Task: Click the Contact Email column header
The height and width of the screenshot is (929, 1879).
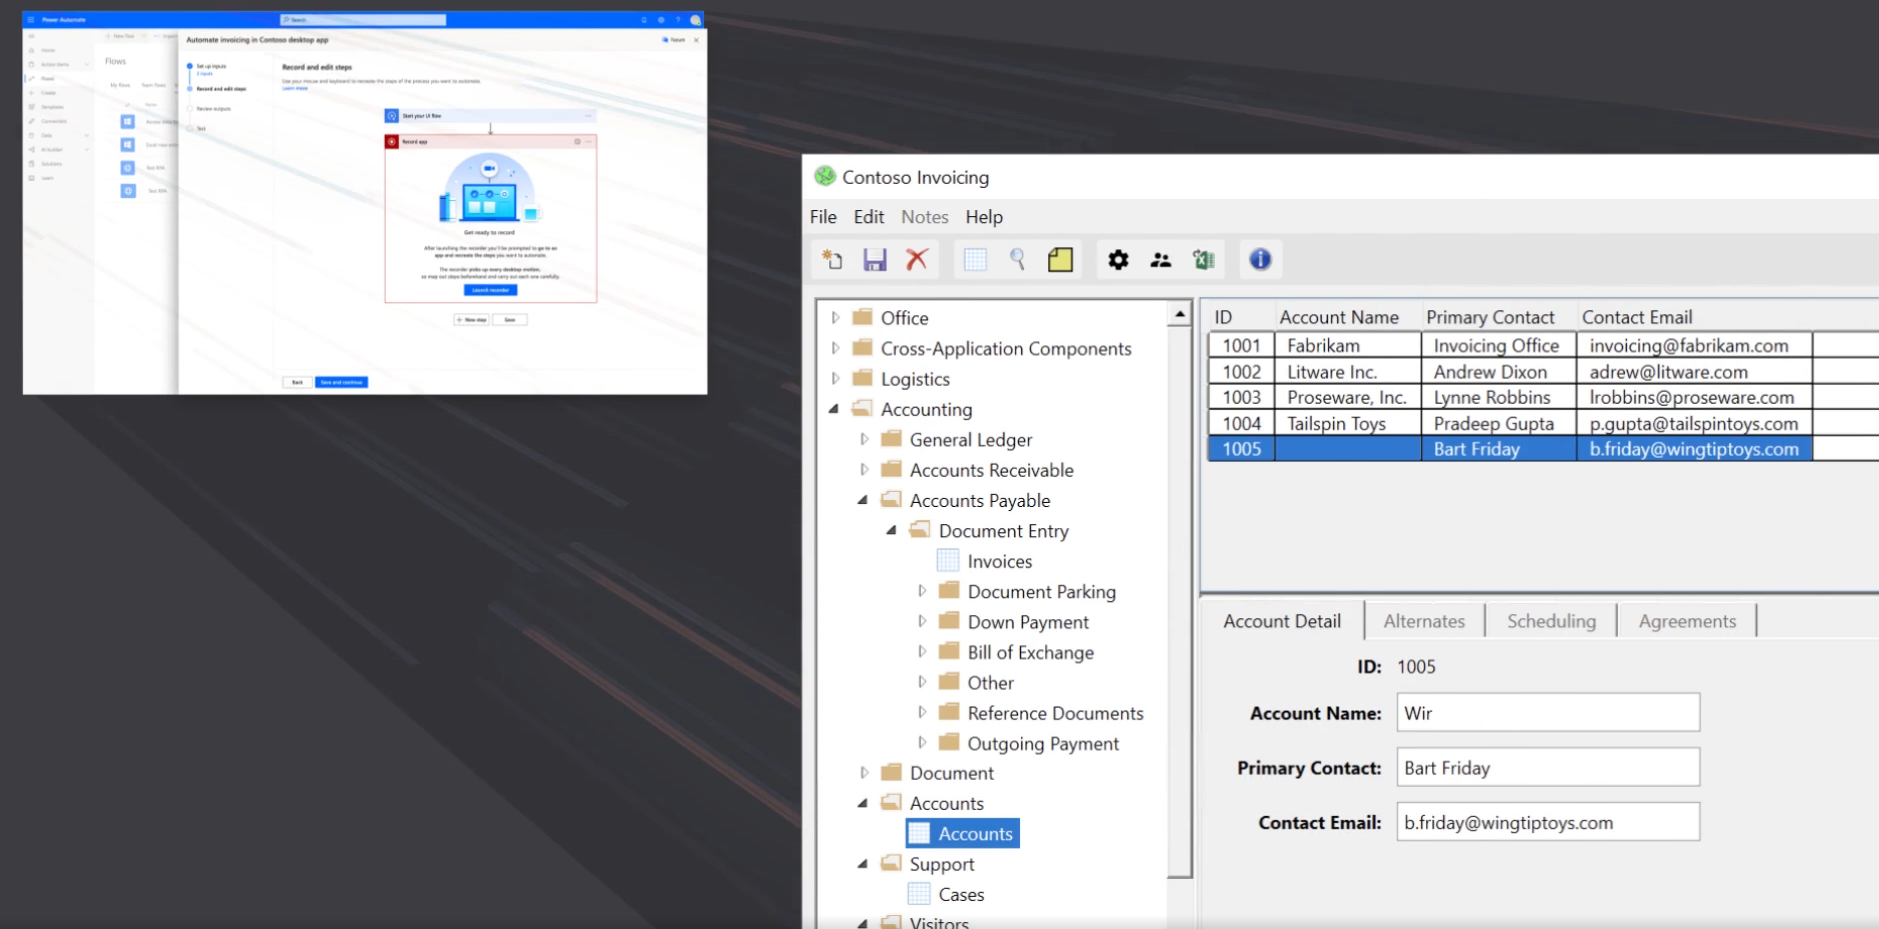Action: point(1637,317)
